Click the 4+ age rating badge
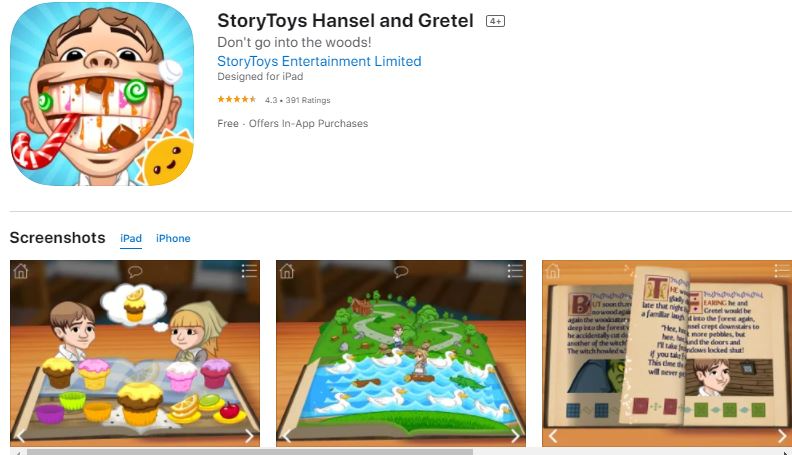 [x=496, y=21]
